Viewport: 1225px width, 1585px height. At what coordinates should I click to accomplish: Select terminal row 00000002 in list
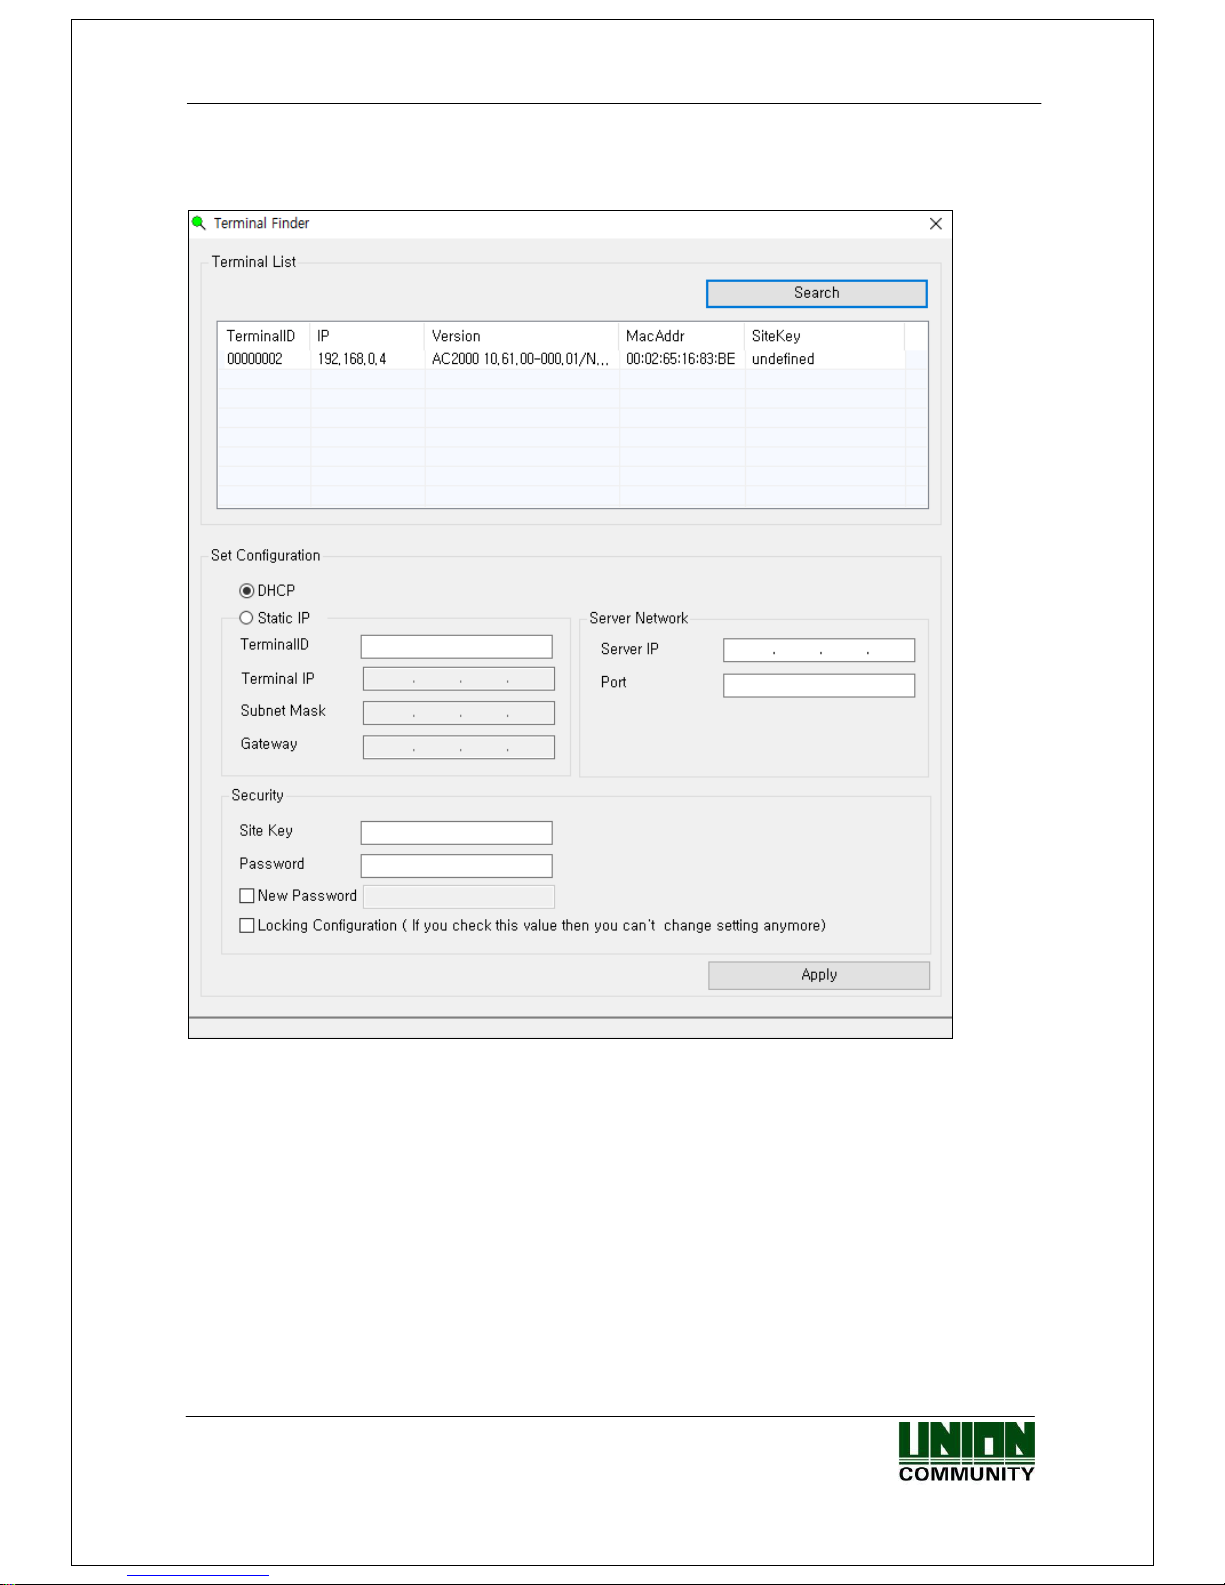pyautogui.click(x=255, y=359)
